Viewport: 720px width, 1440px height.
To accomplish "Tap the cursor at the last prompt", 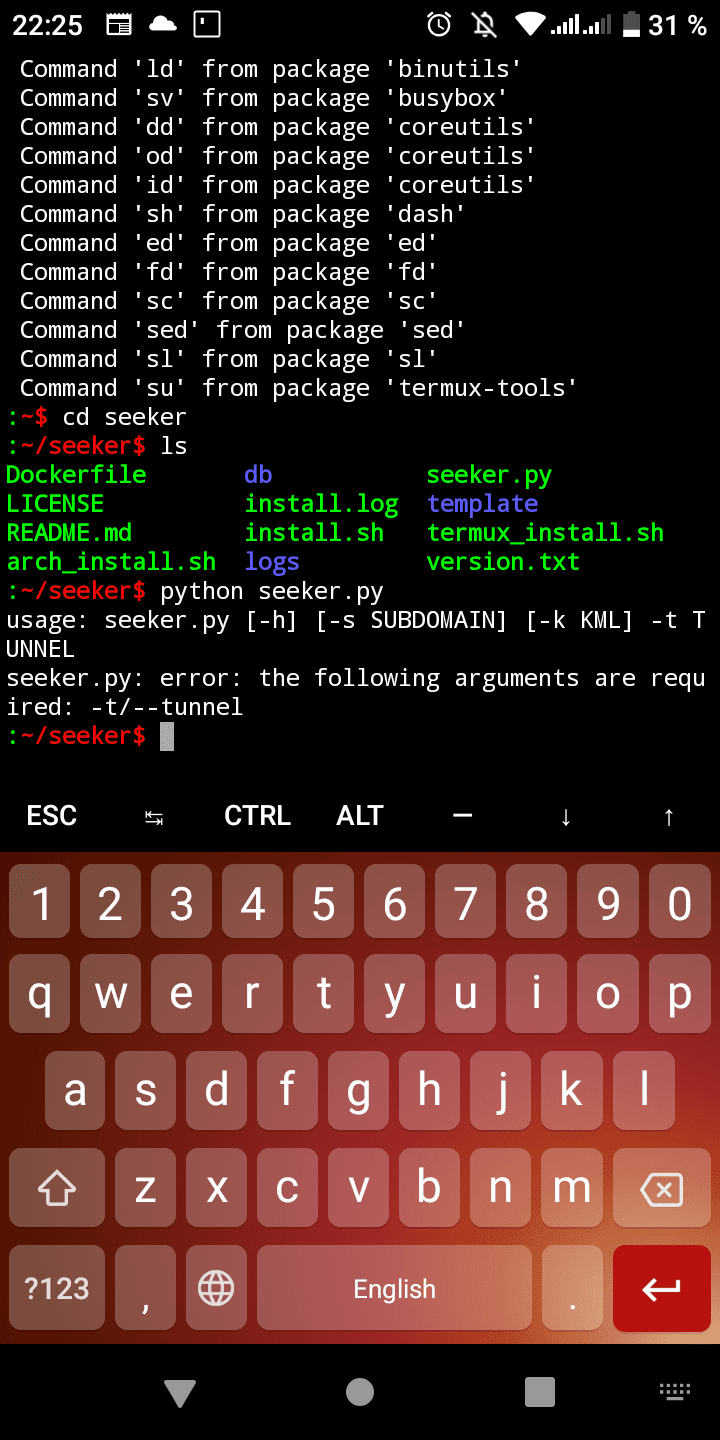I will pos(167,737).
